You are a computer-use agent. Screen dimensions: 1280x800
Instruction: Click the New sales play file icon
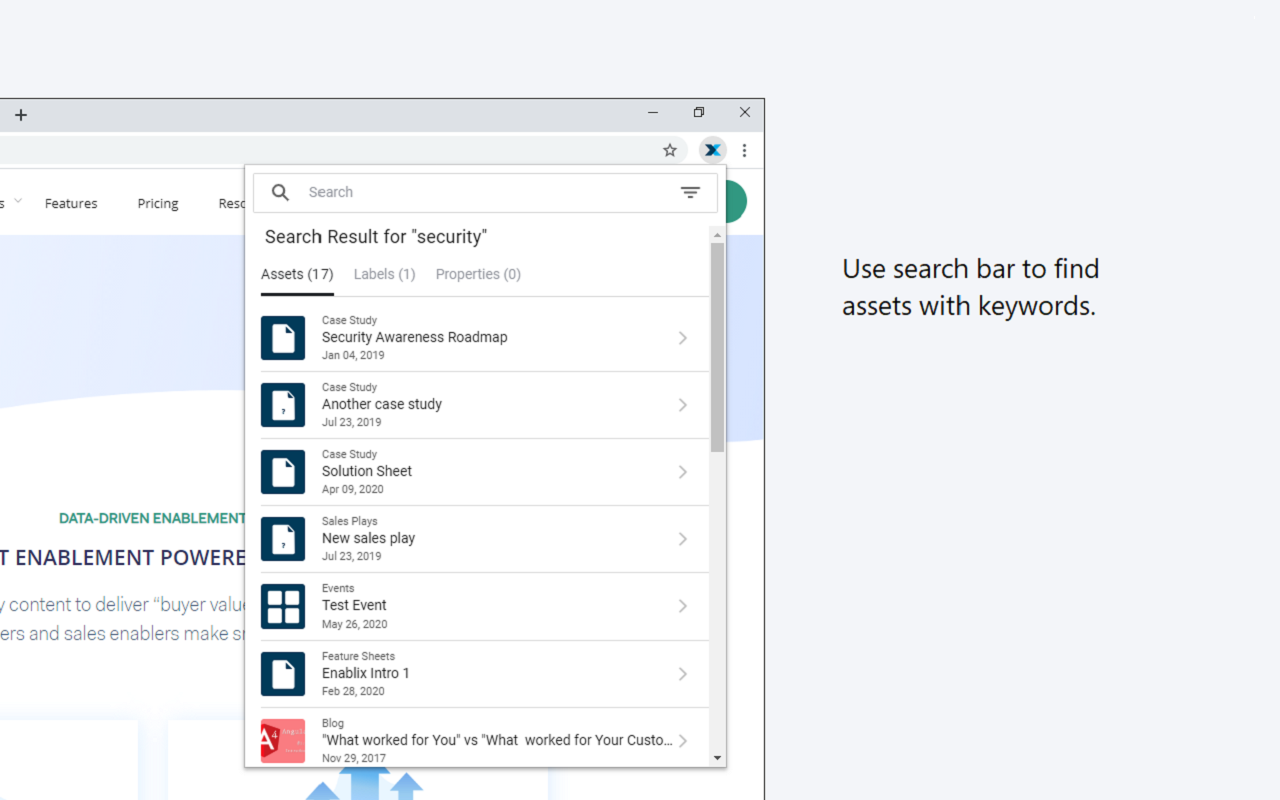click(283, 539)
